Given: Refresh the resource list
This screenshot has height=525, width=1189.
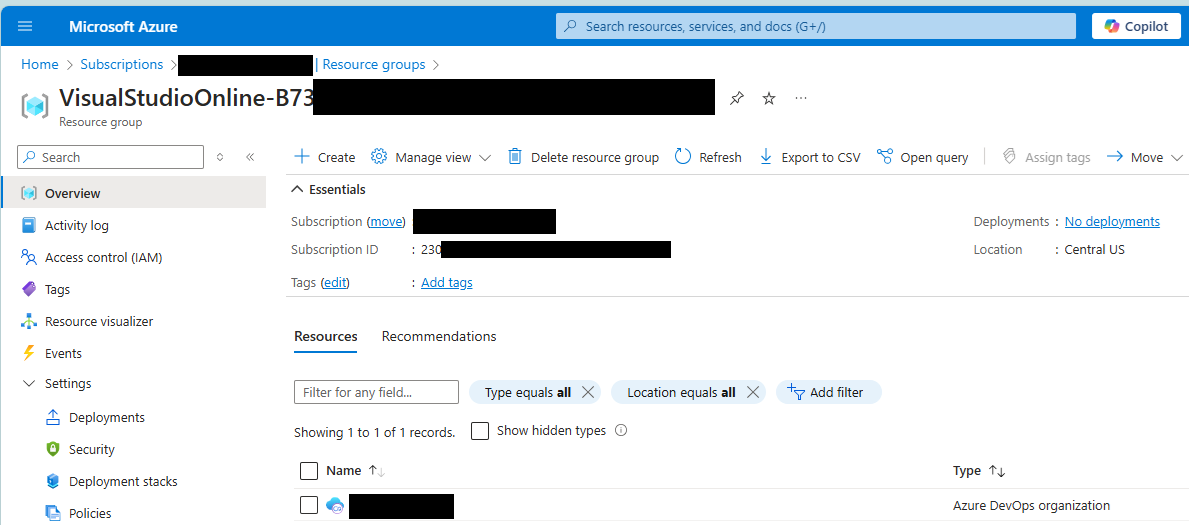Looking at the screenshot, I should coord(708,157).
